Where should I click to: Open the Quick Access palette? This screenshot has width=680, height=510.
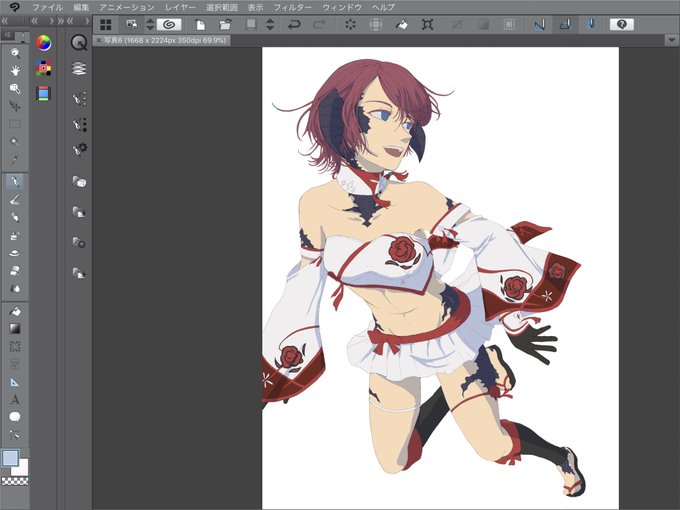tap(79, 42)
